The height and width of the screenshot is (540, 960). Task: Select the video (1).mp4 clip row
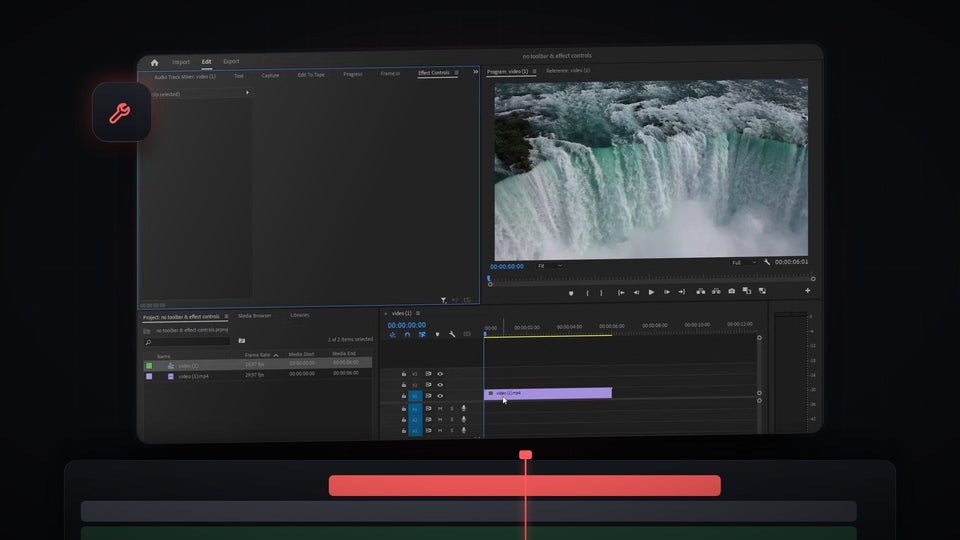(258, 375)
